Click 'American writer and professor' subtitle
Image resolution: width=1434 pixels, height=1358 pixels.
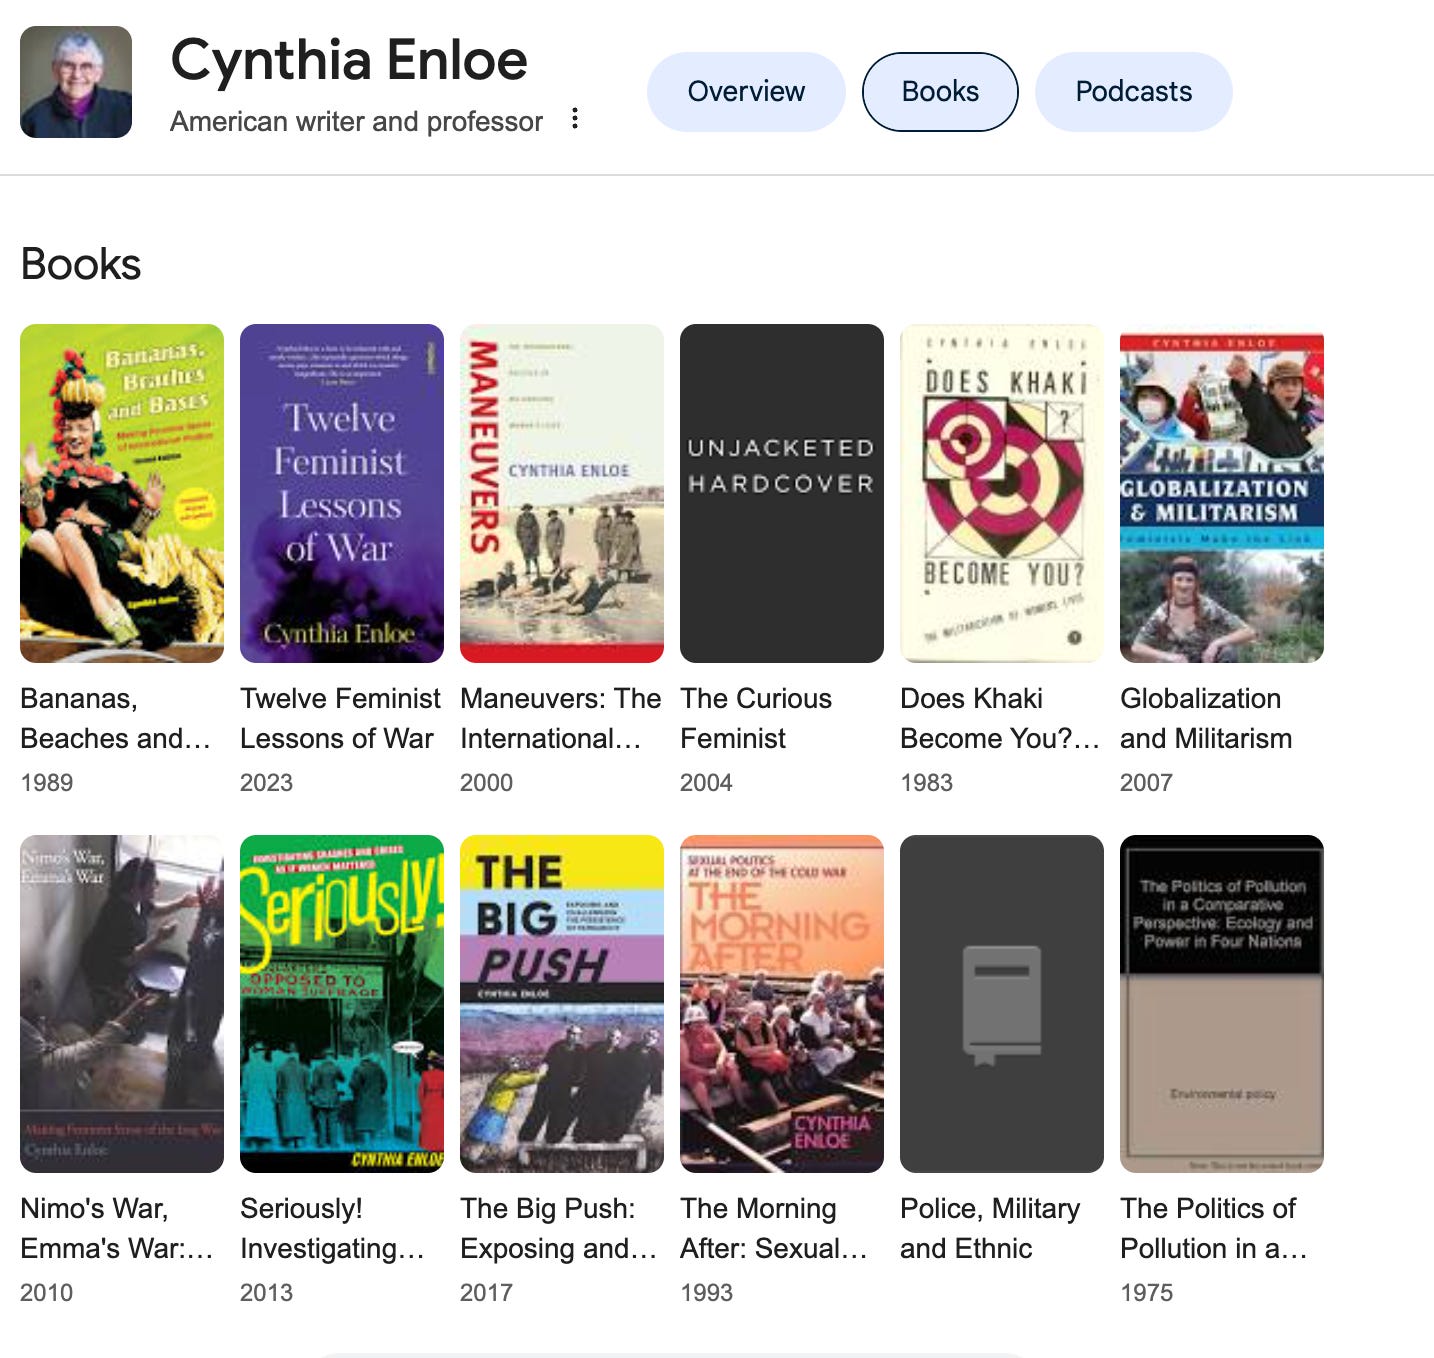tap(356, 121)
